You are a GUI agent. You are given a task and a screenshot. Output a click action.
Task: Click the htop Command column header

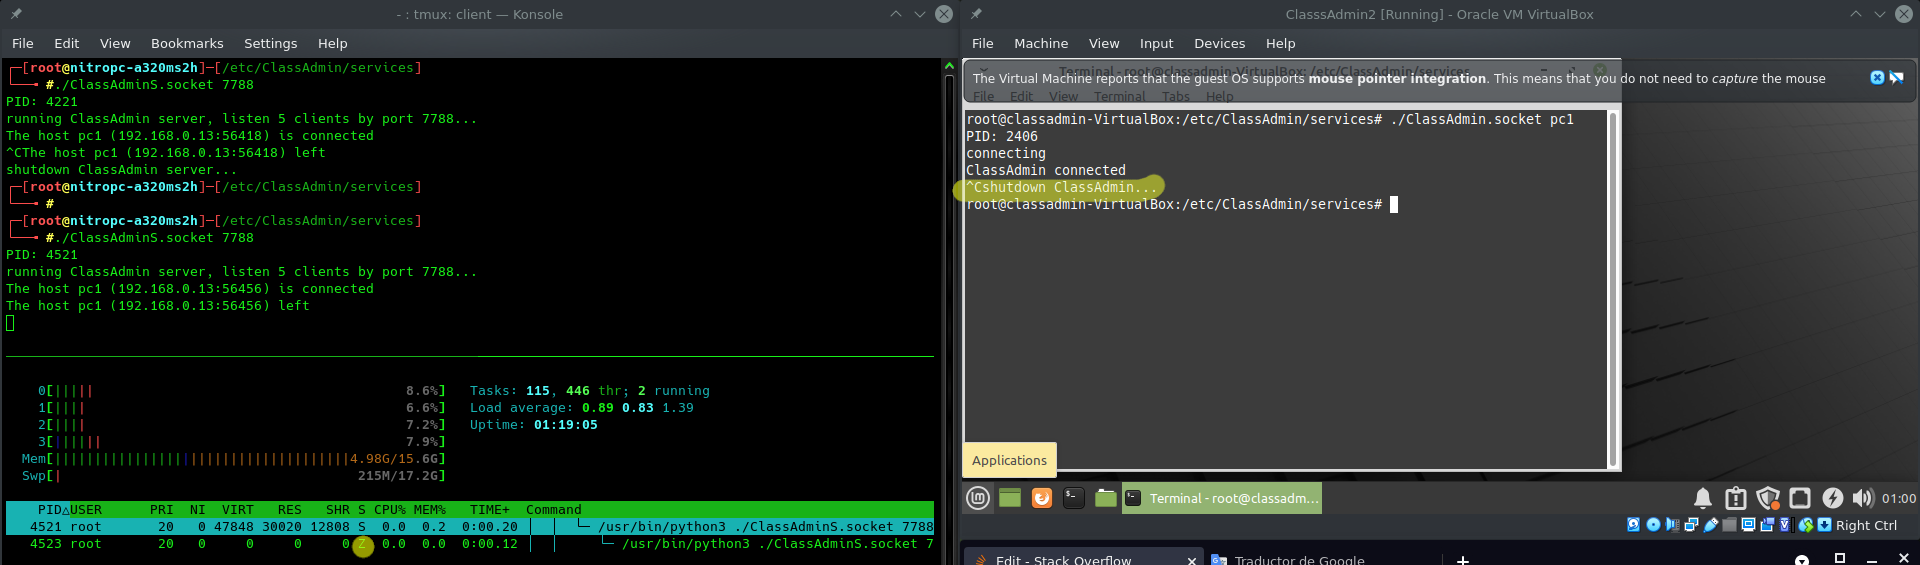pyautogui.click(x=554, y=509)
